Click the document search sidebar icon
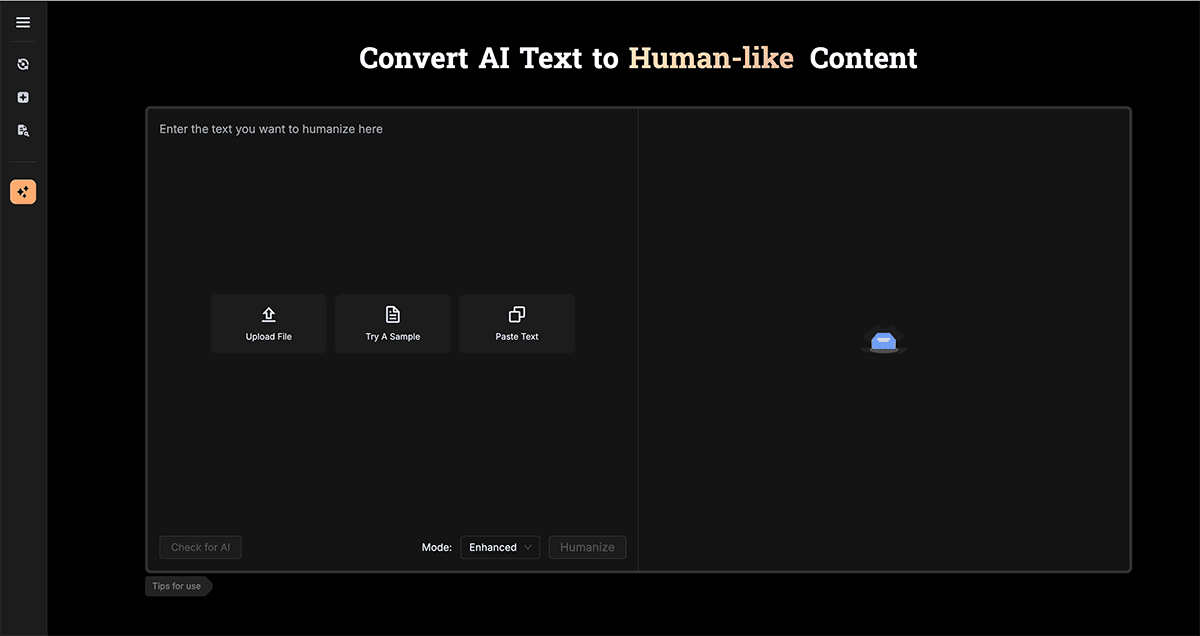Viewport: 1200px width, 636px height. [23, 130]
